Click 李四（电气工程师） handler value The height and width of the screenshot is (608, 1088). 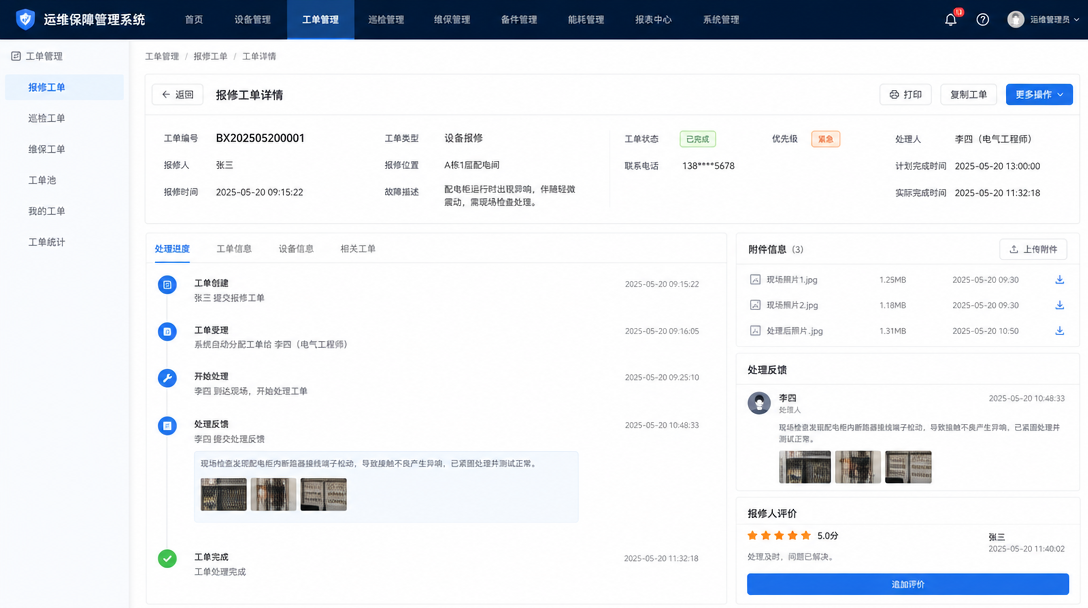[993, 139]
